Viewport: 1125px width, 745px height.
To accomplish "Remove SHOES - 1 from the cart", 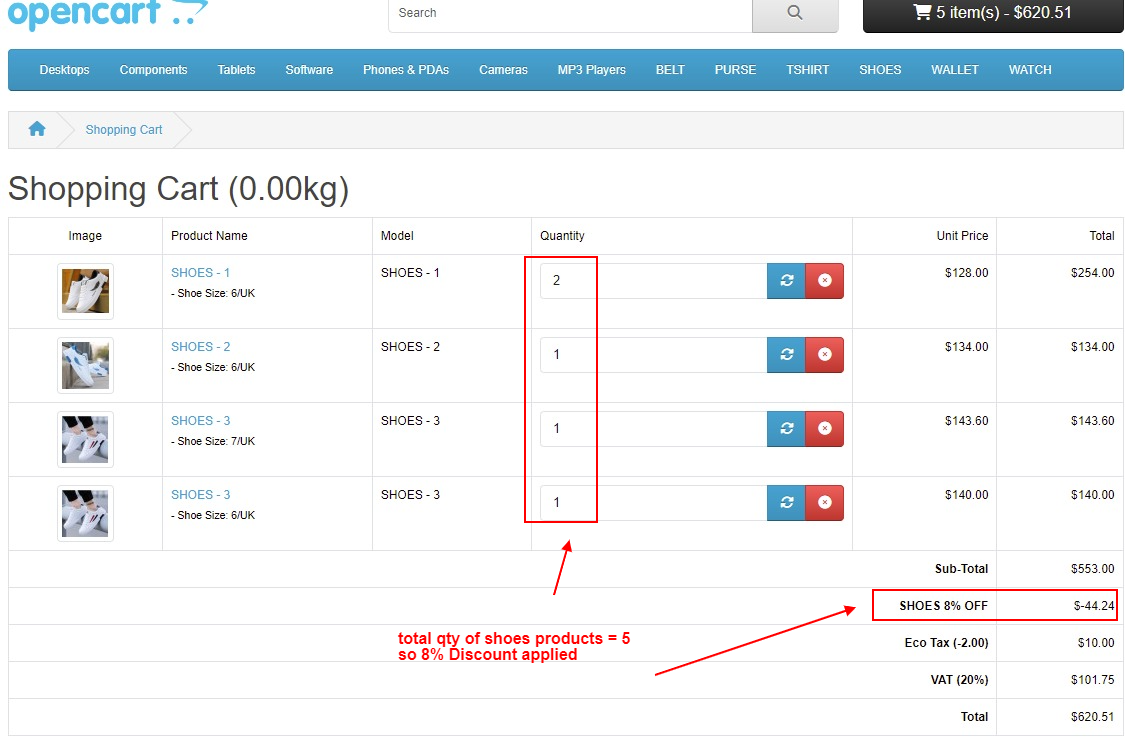I will [x=824, y=281].
